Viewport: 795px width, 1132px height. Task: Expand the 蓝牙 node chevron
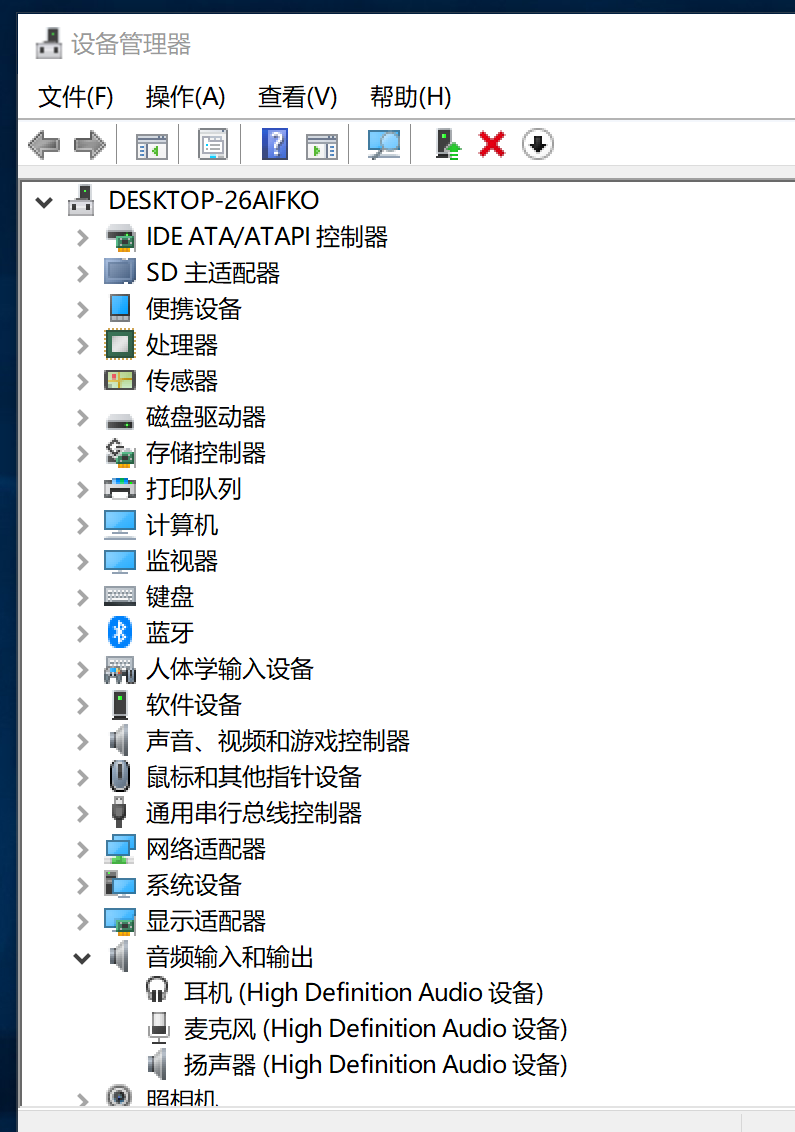82,634
